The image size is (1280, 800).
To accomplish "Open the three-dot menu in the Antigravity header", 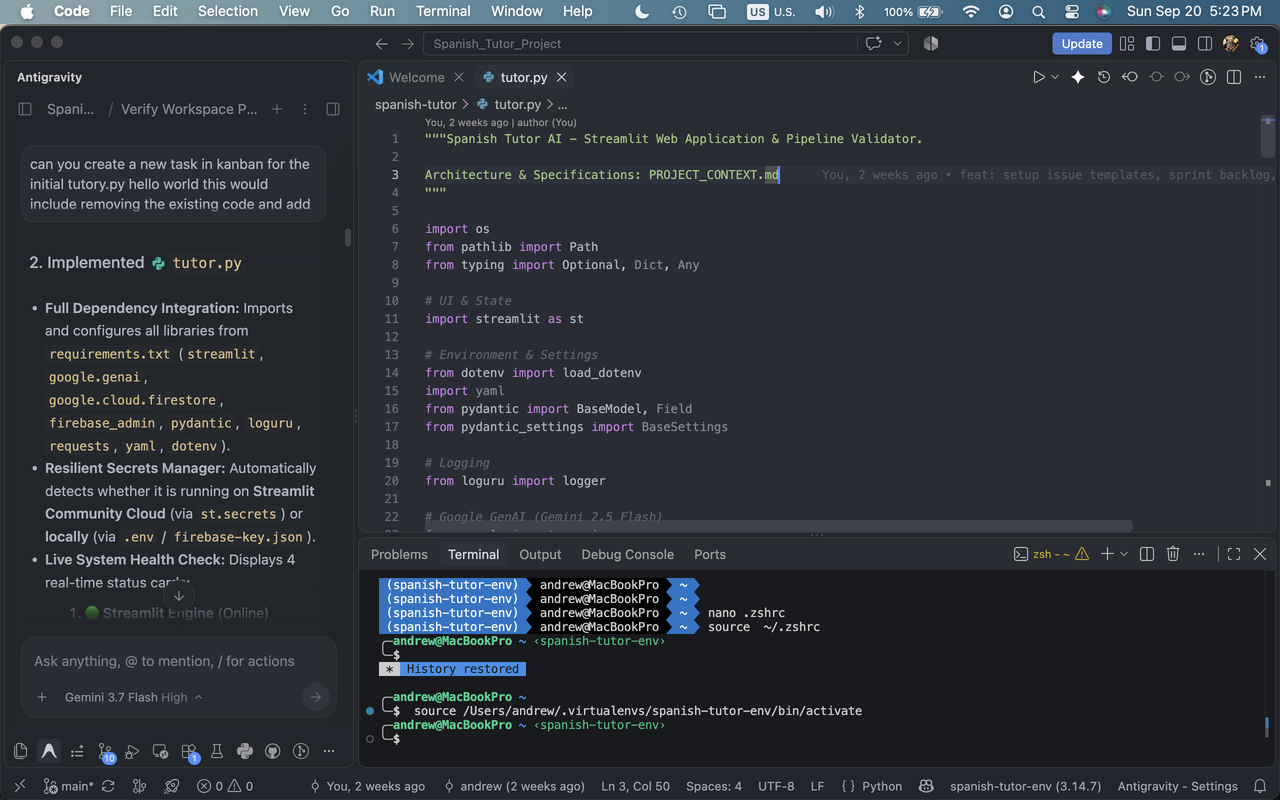I will 305,109.
